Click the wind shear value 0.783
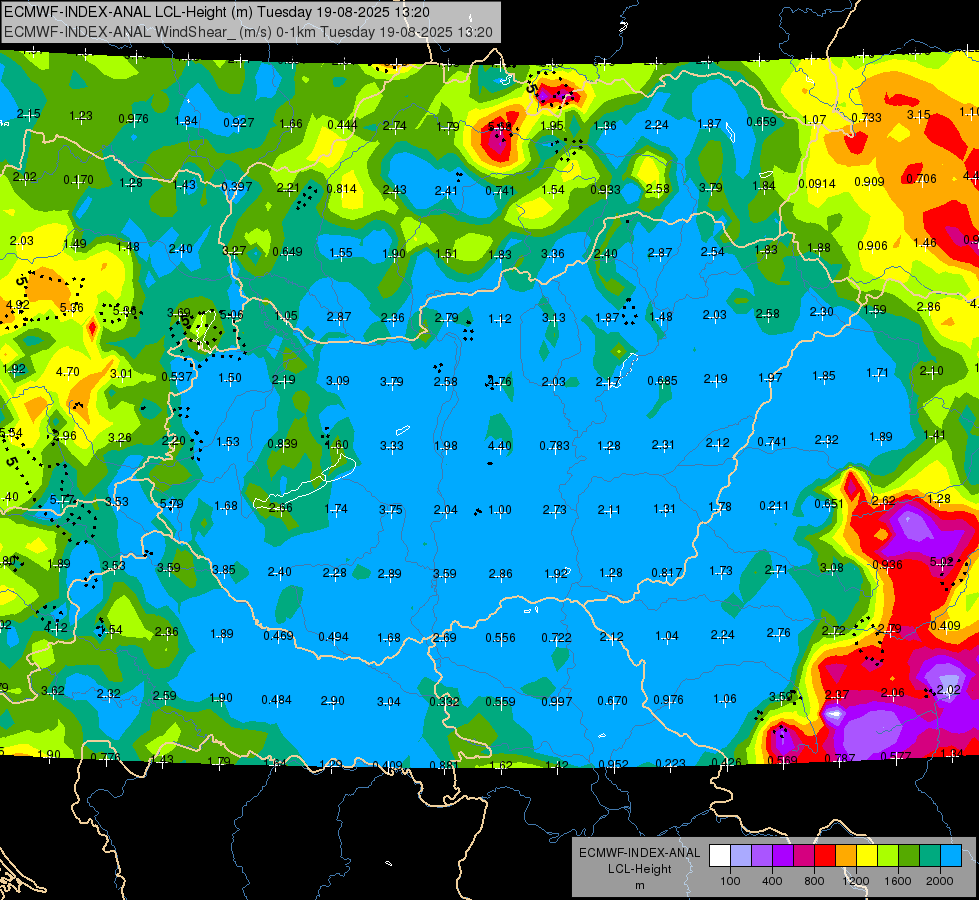 coord(554,445)
